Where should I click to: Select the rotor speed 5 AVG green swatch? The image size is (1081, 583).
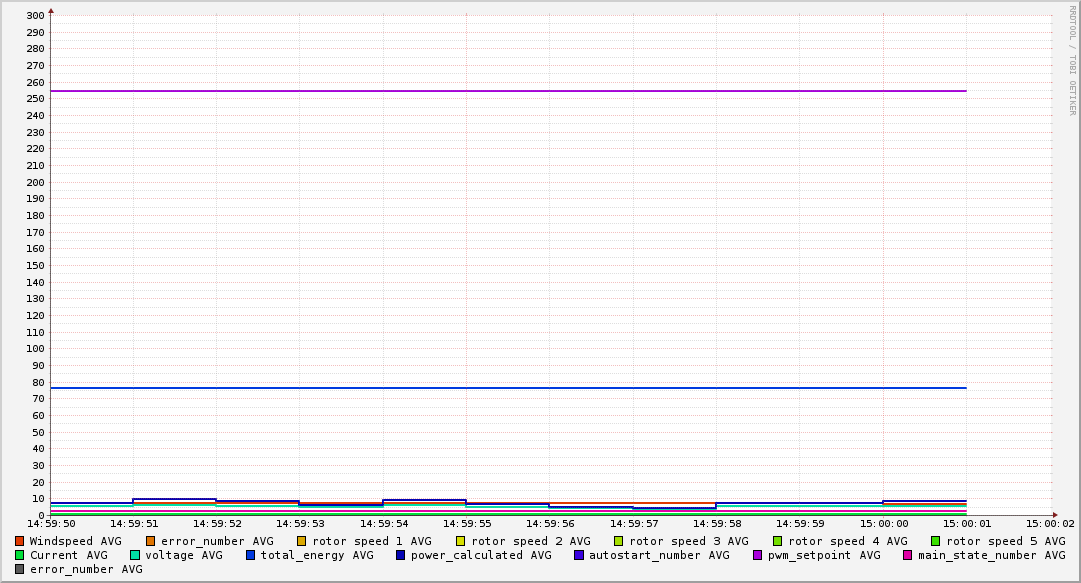pyautogui.click(x=936, y=542)
